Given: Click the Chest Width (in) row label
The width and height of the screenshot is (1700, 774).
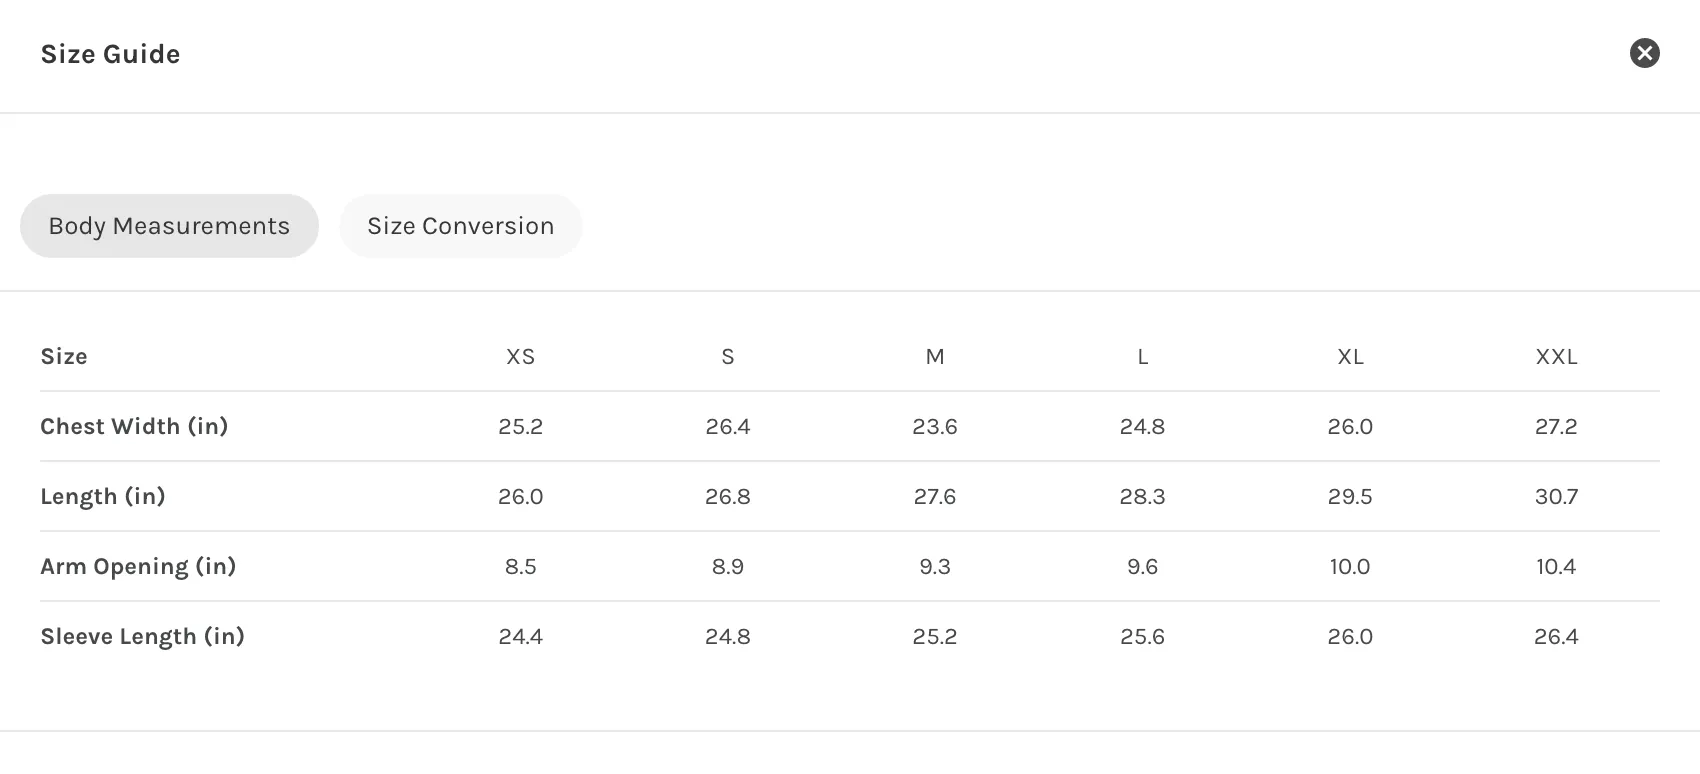Looking at the screenshot, I should 134,427.
